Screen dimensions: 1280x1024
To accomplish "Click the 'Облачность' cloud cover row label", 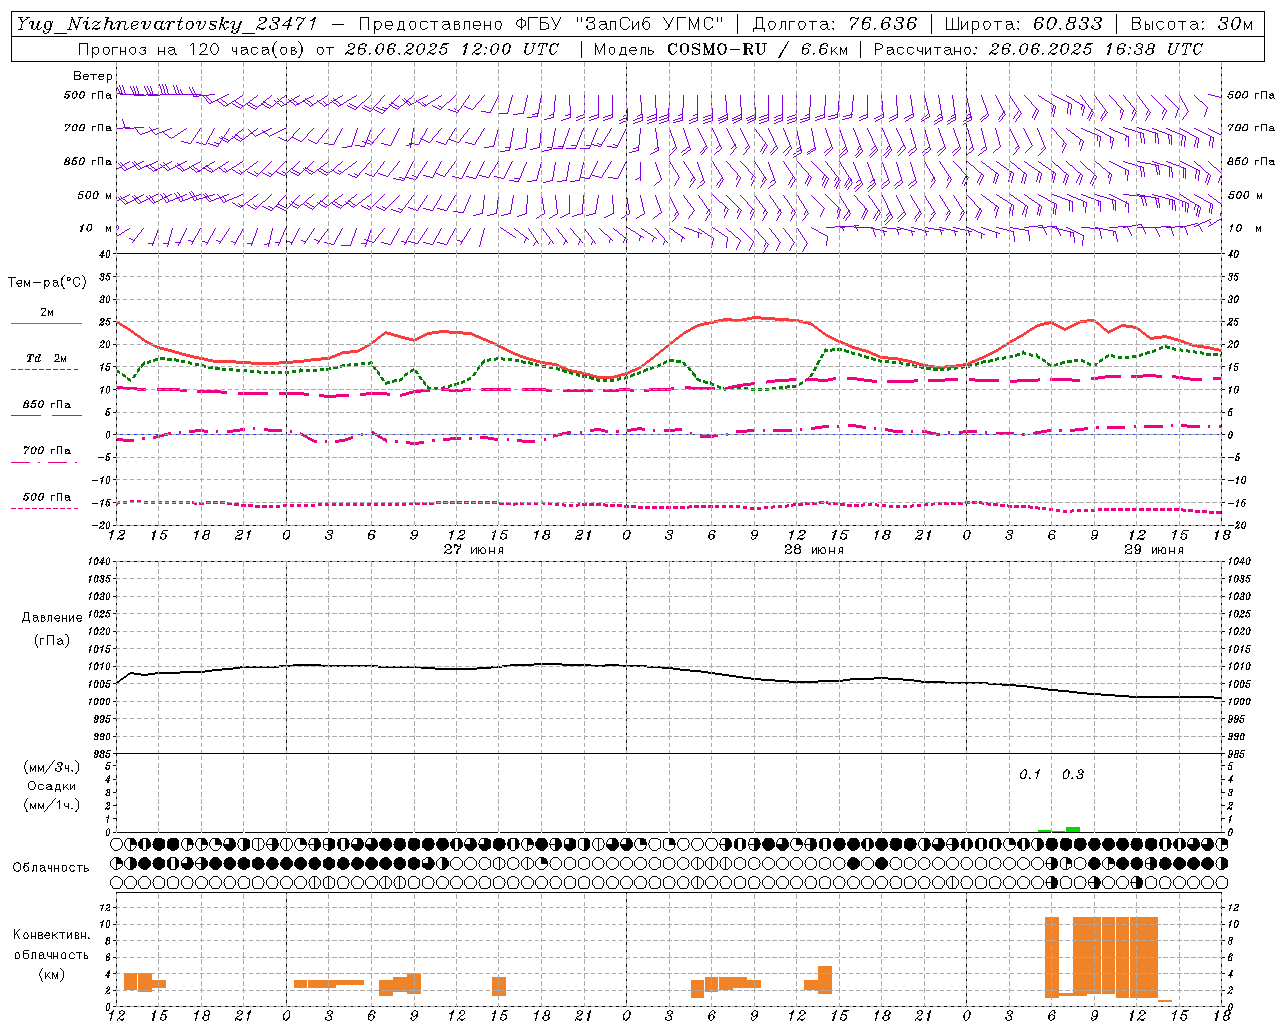I will [x=51, y=867].
